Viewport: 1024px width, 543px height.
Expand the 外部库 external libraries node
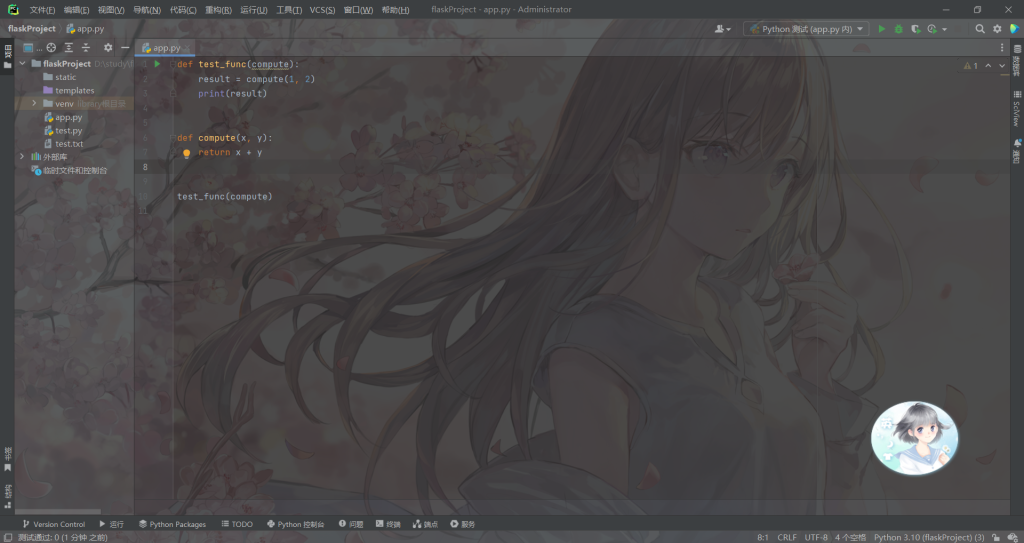(x=22, y=157)
